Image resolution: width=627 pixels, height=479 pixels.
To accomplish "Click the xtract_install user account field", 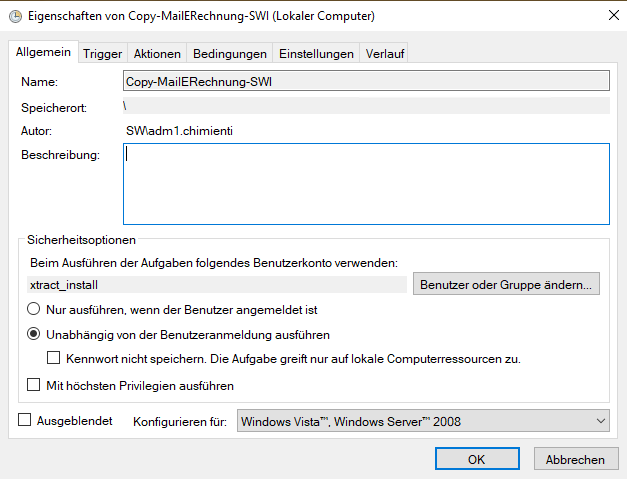I will 217,284.
